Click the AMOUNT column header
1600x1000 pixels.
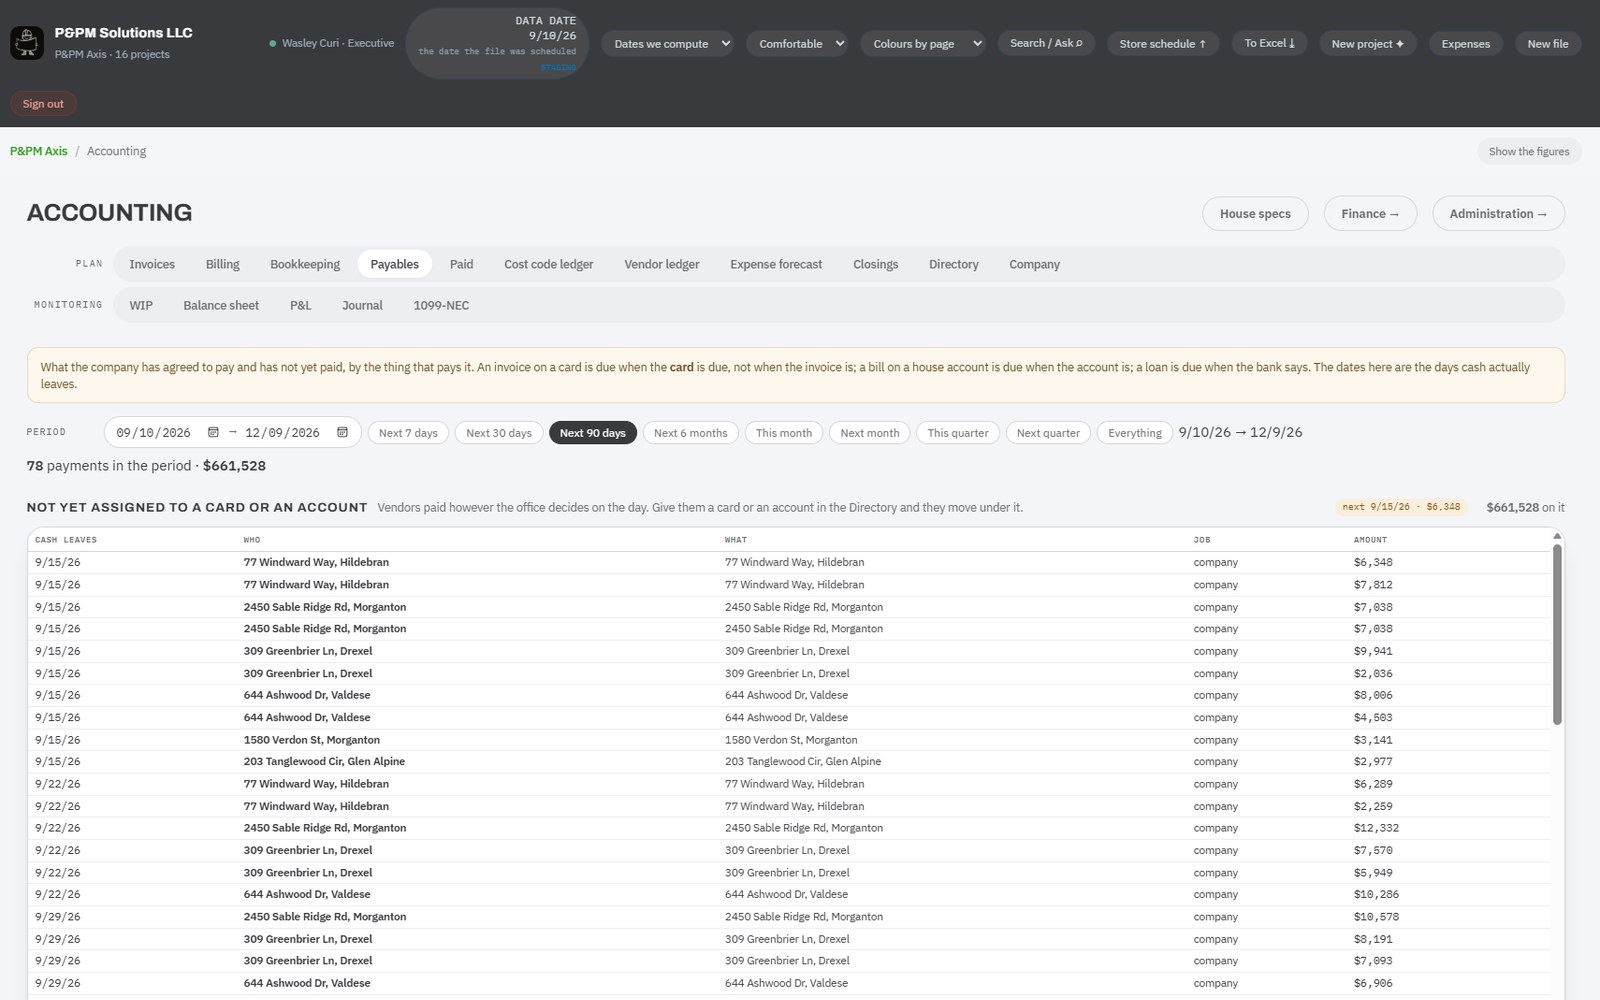(1370, 540)
